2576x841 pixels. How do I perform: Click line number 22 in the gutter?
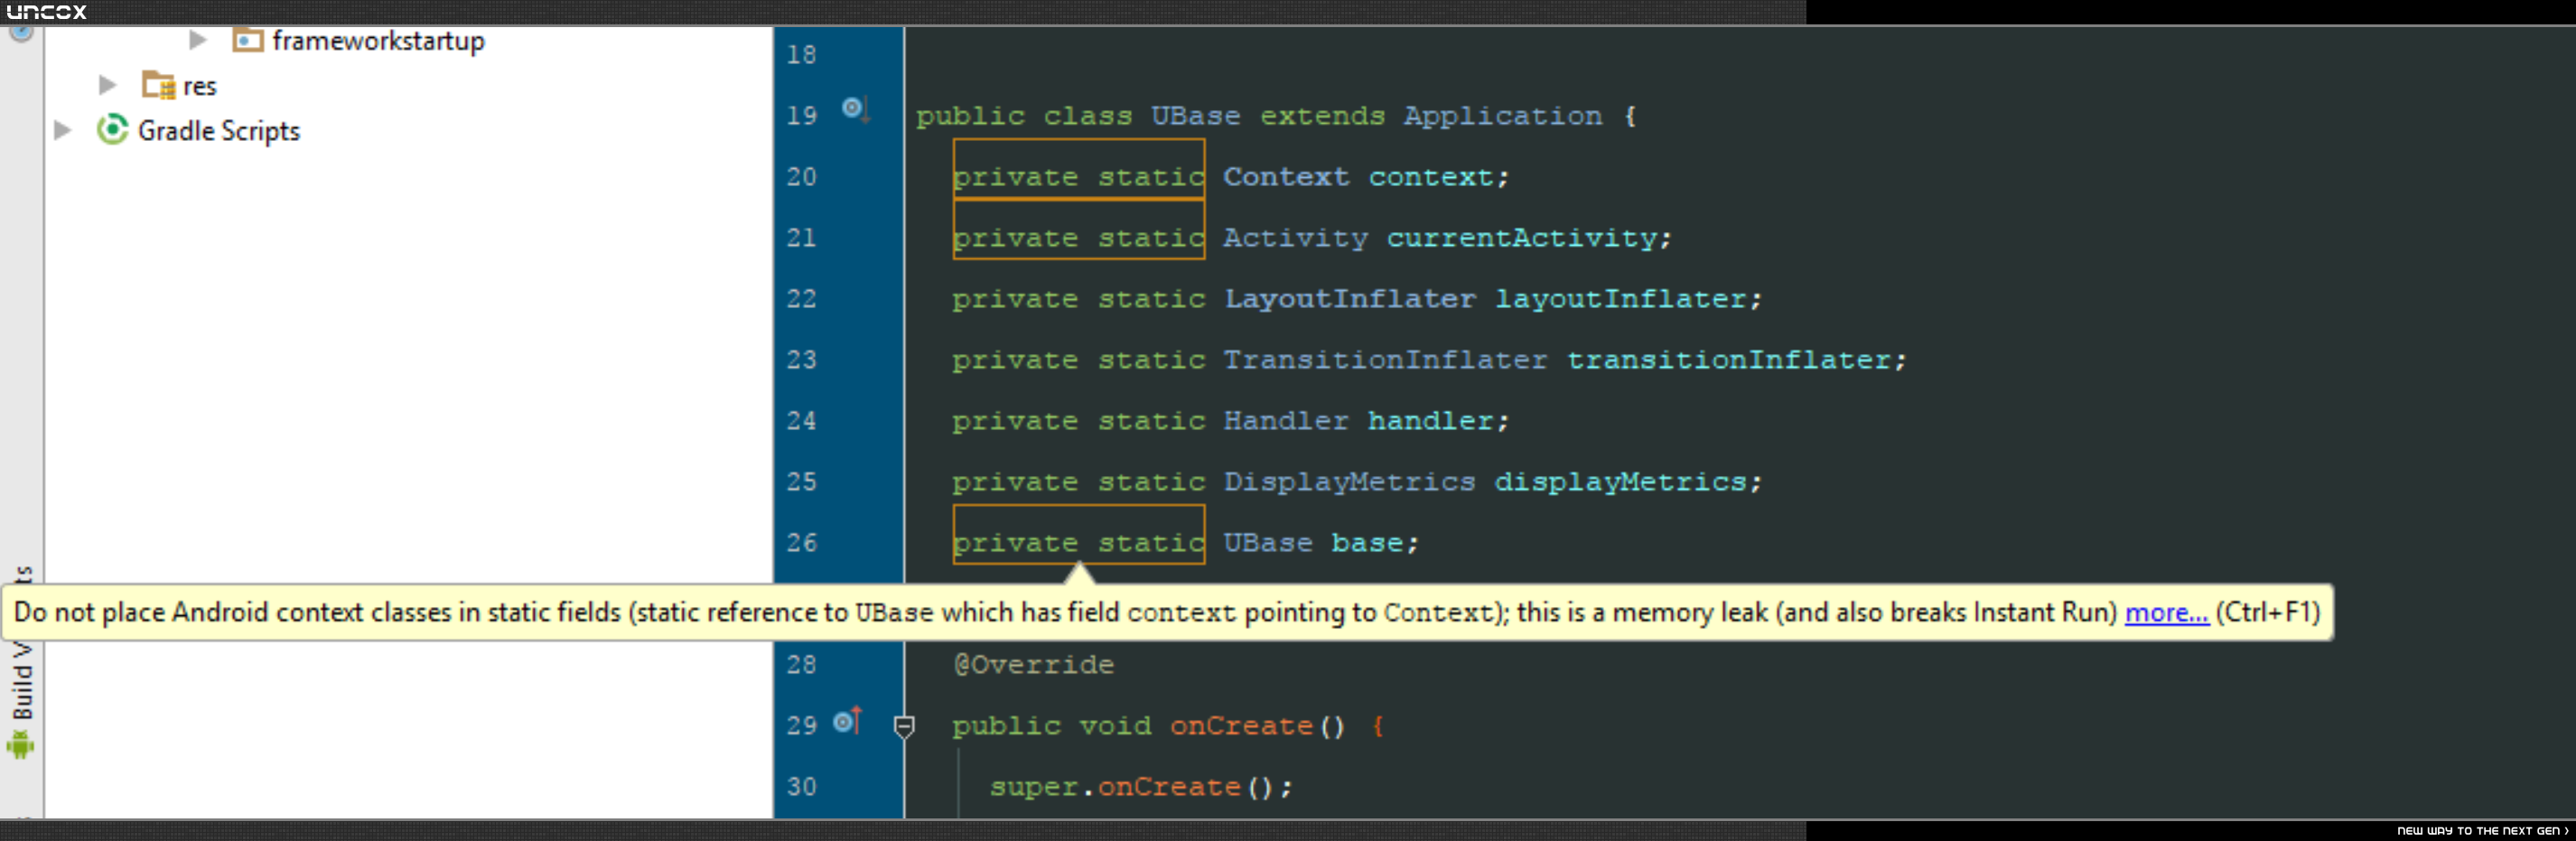click(x=801, y=299)
